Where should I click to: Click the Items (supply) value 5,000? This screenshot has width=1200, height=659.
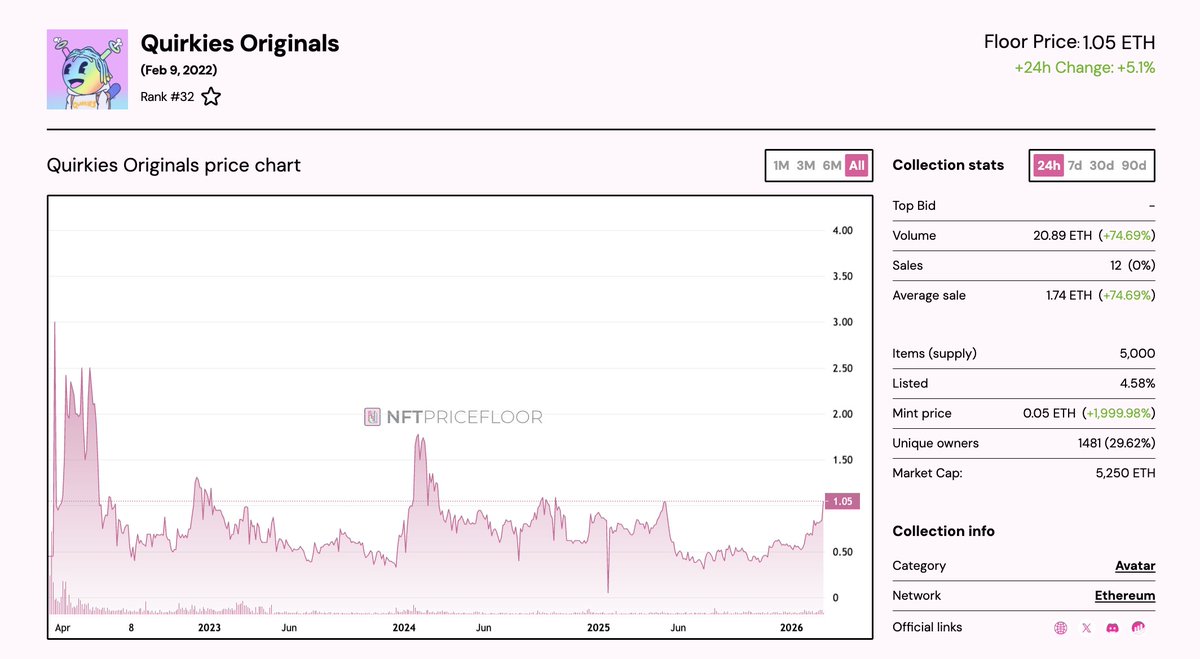1138,354
